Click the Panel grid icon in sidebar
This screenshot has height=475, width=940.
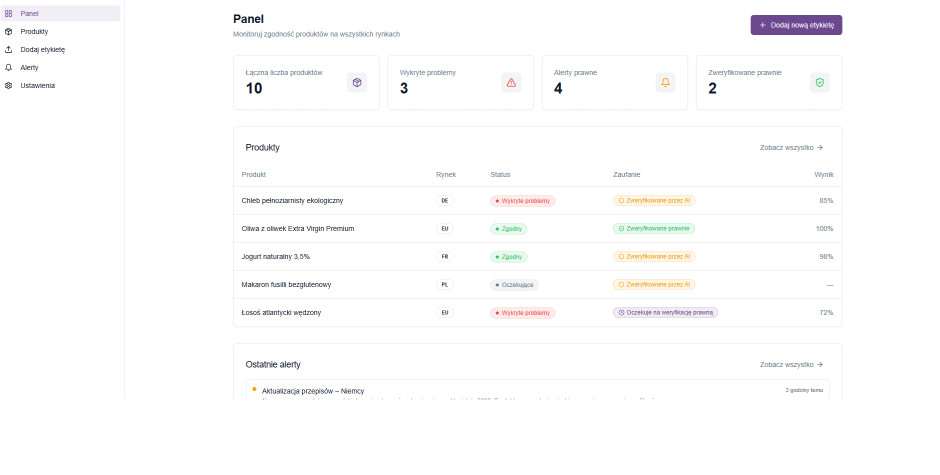9,14
